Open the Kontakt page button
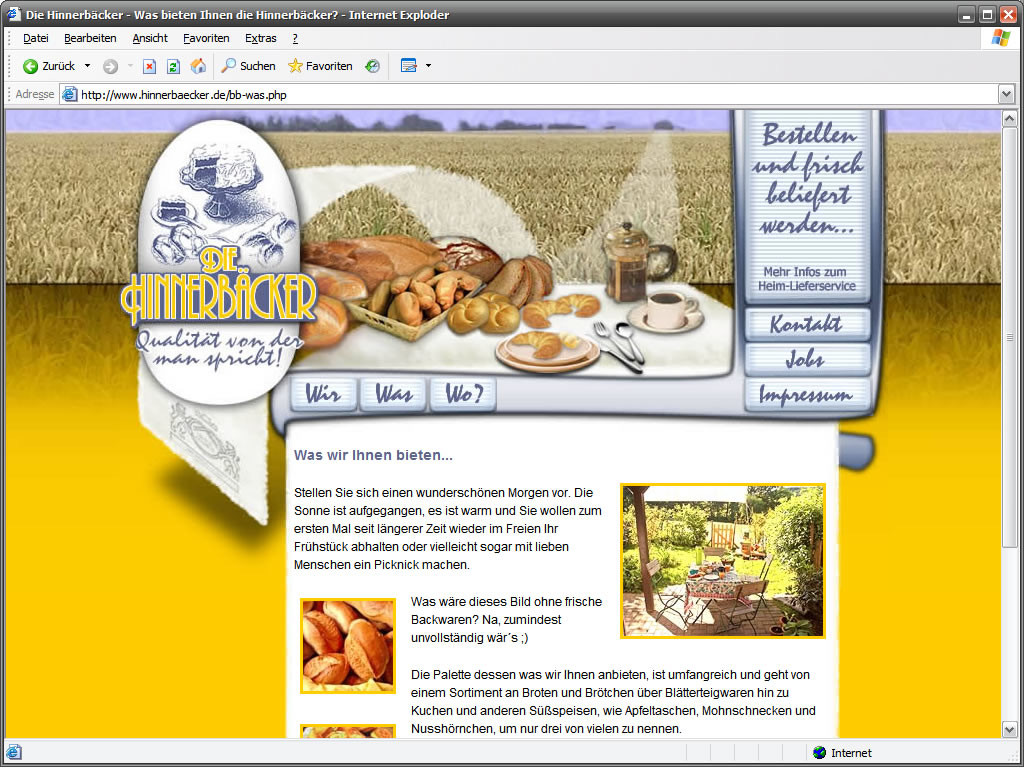 (x=807, y=324)
